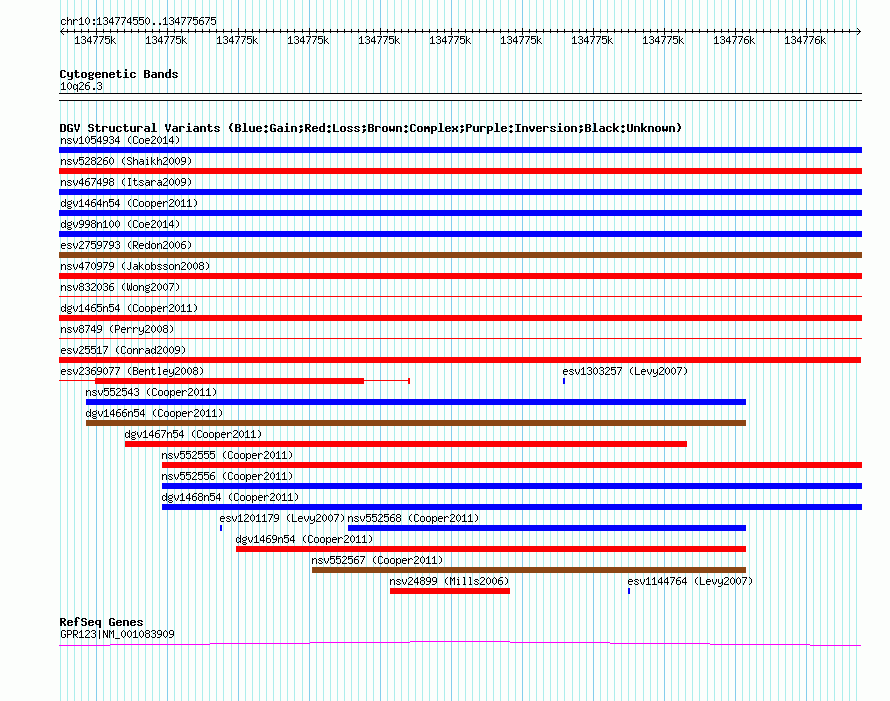Click dgv1467n54 (Cooper2011) label
Viewport: 890px width, 701px height.
[193, 434]
